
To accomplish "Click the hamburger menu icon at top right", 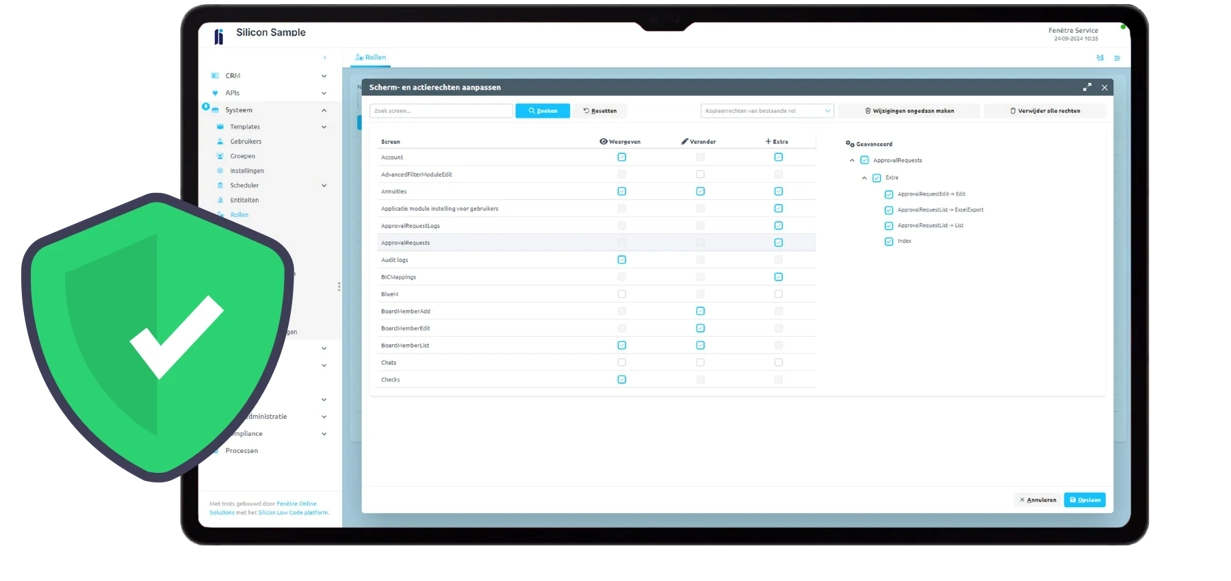I will (x=1117, y=58).
